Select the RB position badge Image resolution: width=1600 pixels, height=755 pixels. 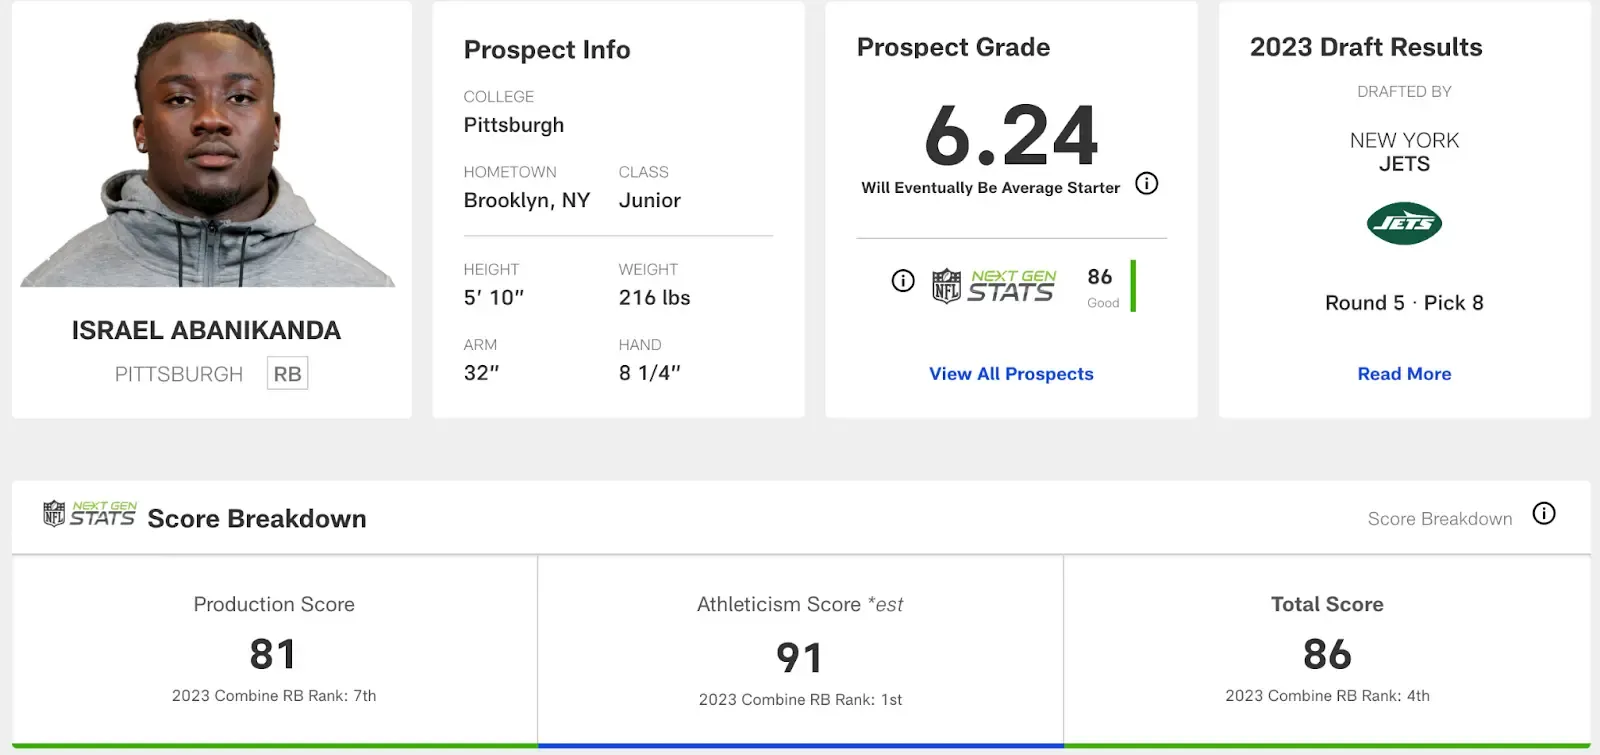pyautogui.click(x=287, y=374)
